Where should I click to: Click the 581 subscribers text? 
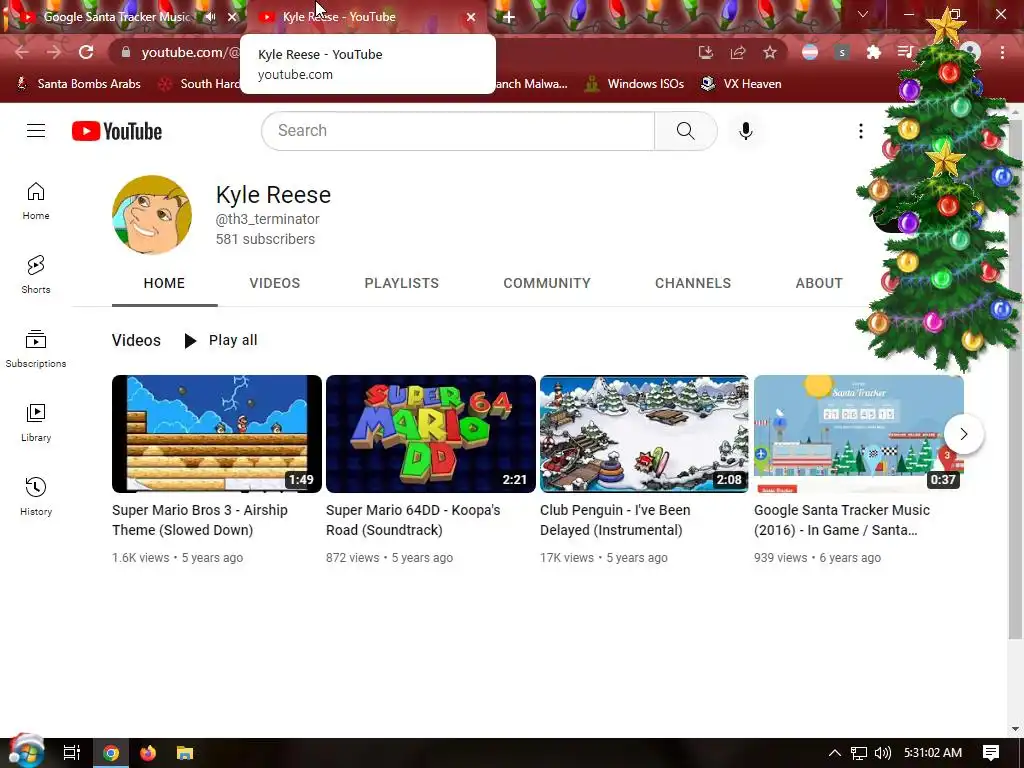pyautogui.click(x=265, y=239)
